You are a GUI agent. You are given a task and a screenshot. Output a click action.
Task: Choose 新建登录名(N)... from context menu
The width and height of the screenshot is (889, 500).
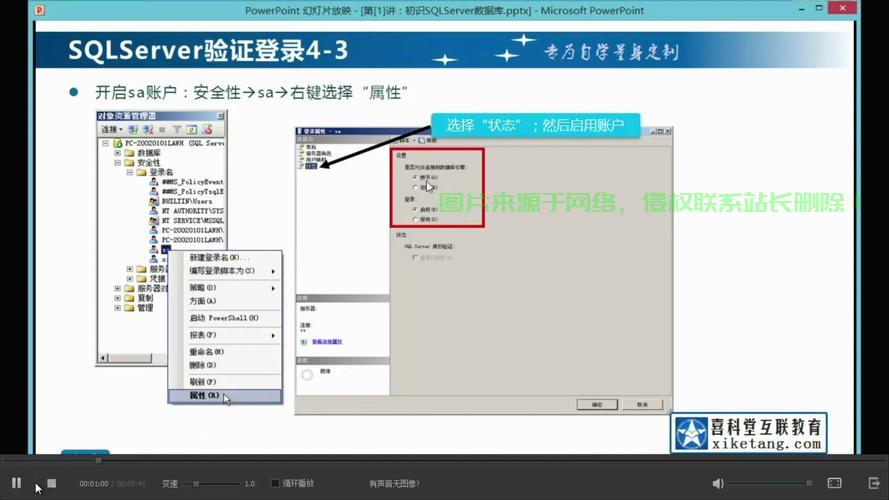225,257
